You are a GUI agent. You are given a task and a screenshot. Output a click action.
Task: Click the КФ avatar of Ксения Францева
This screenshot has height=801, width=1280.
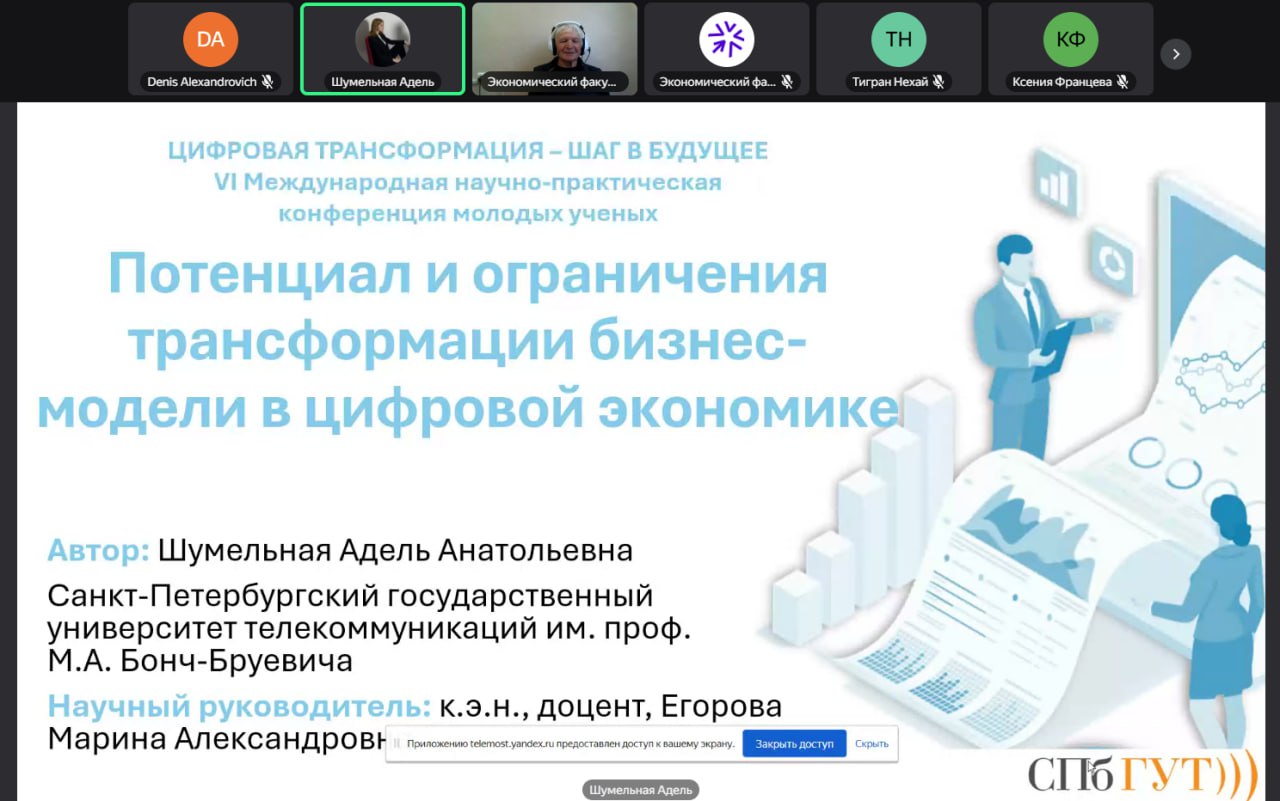tap(1070, 40)
